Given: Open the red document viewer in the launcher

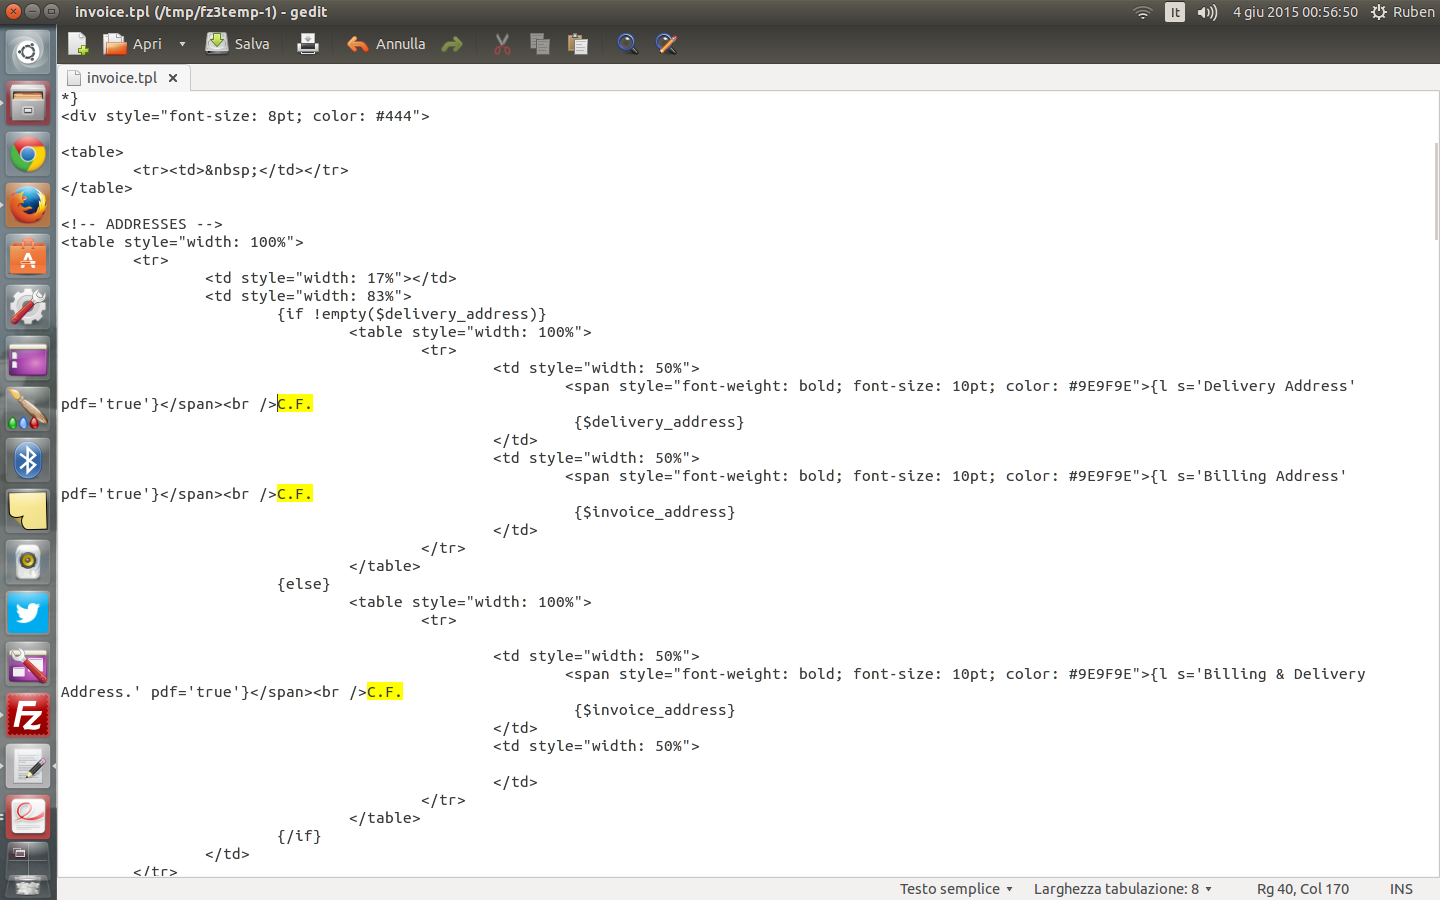Looking at the screenshot, I should [x=28, y=818].
